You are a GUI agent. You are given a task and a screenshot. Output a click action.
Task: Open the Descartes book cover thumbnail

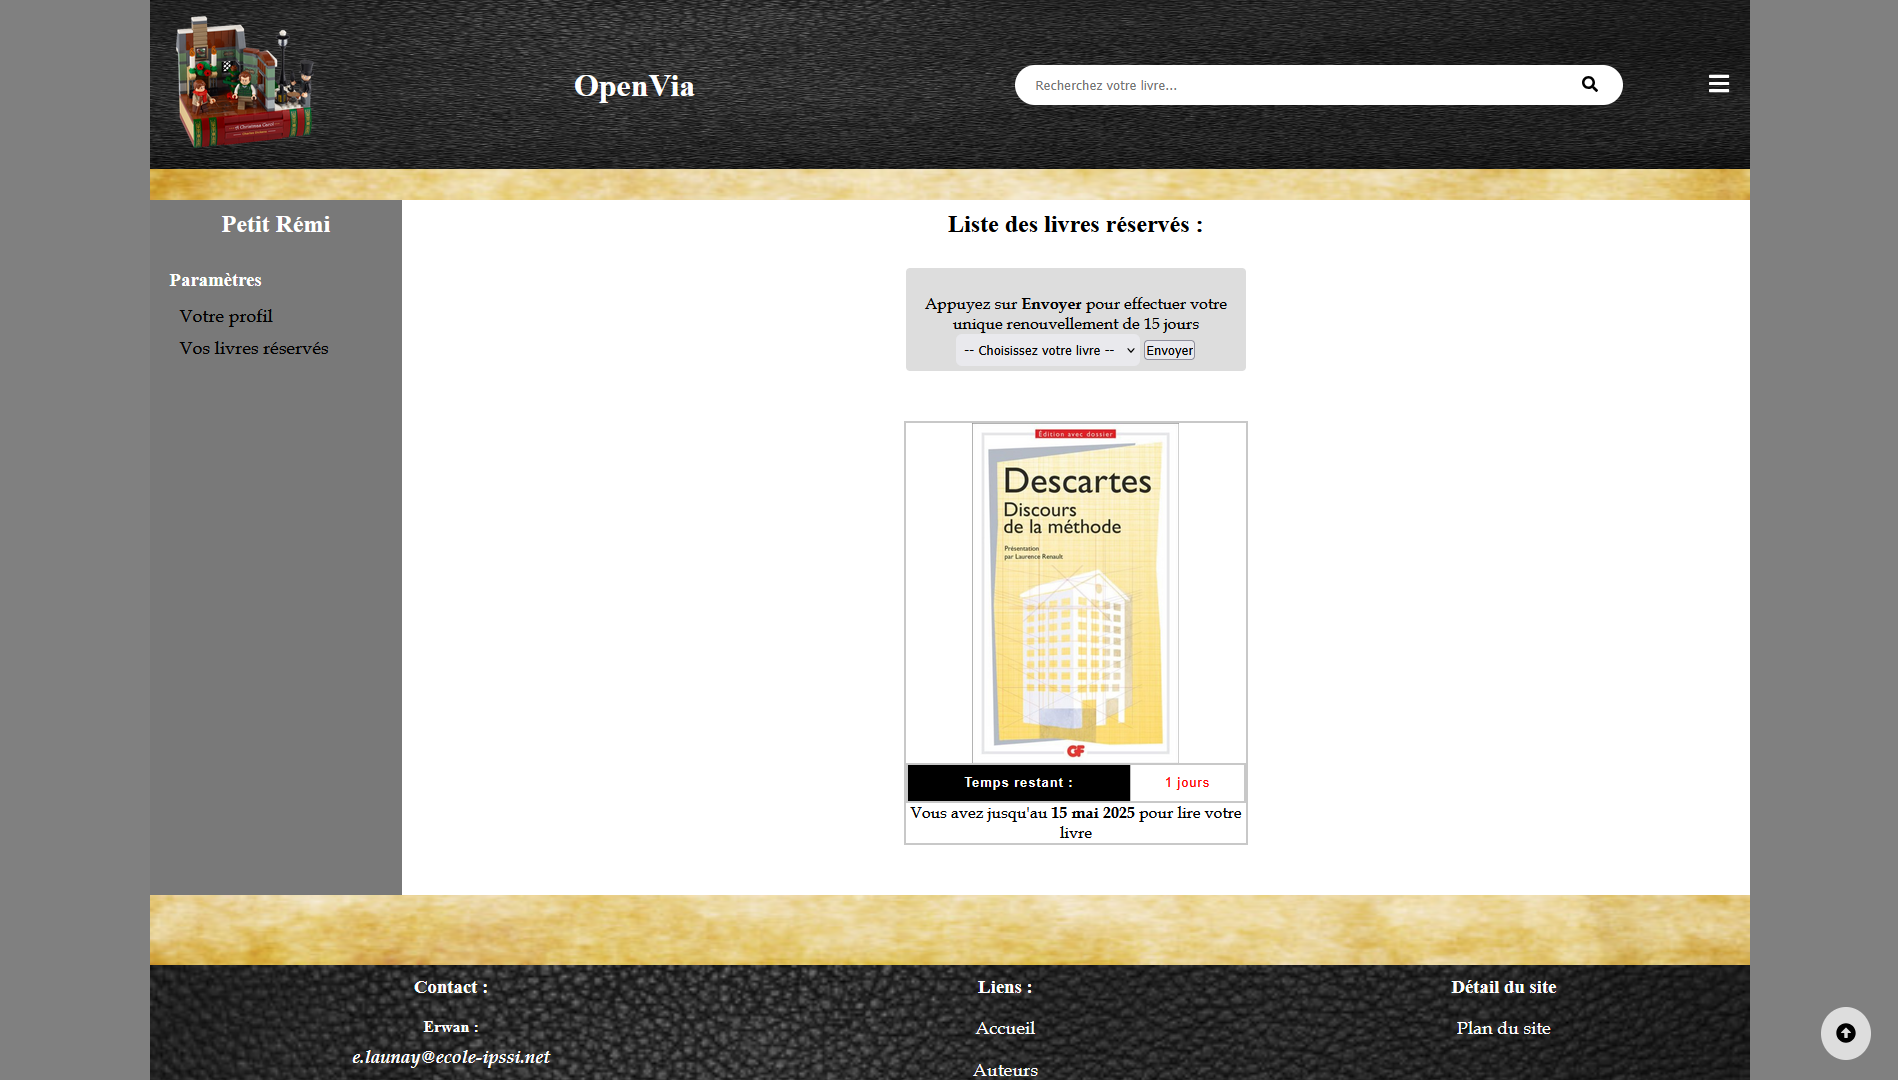click(1075, 593)
